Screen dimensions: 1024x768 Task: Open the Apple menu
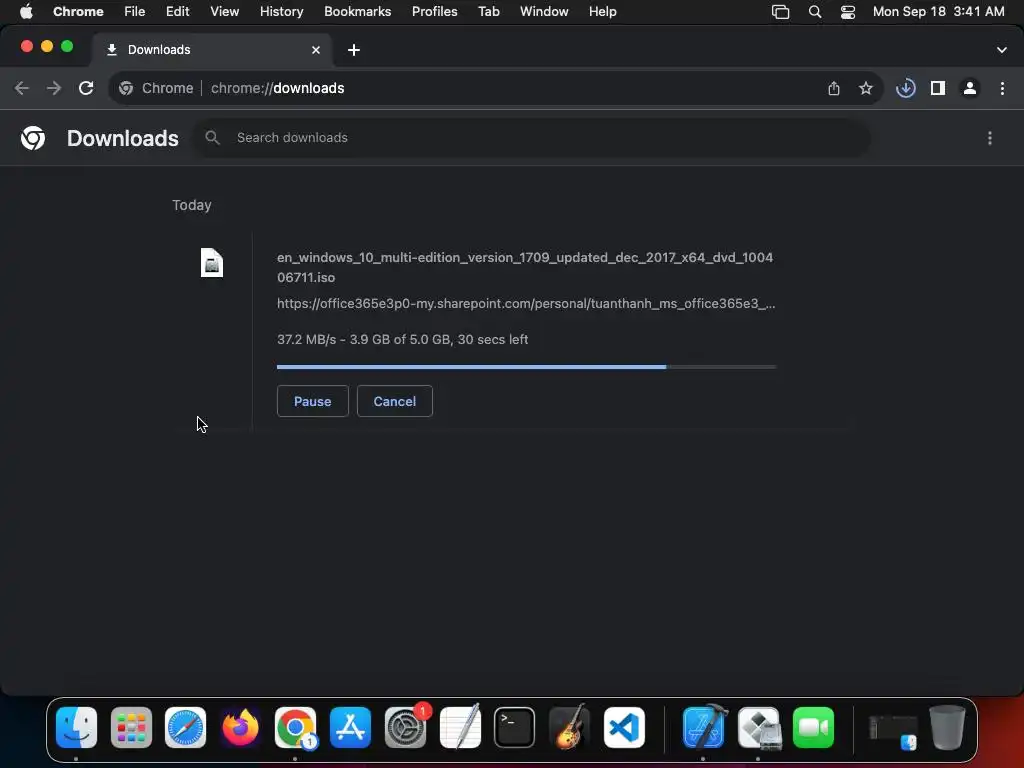pos(26,12)
